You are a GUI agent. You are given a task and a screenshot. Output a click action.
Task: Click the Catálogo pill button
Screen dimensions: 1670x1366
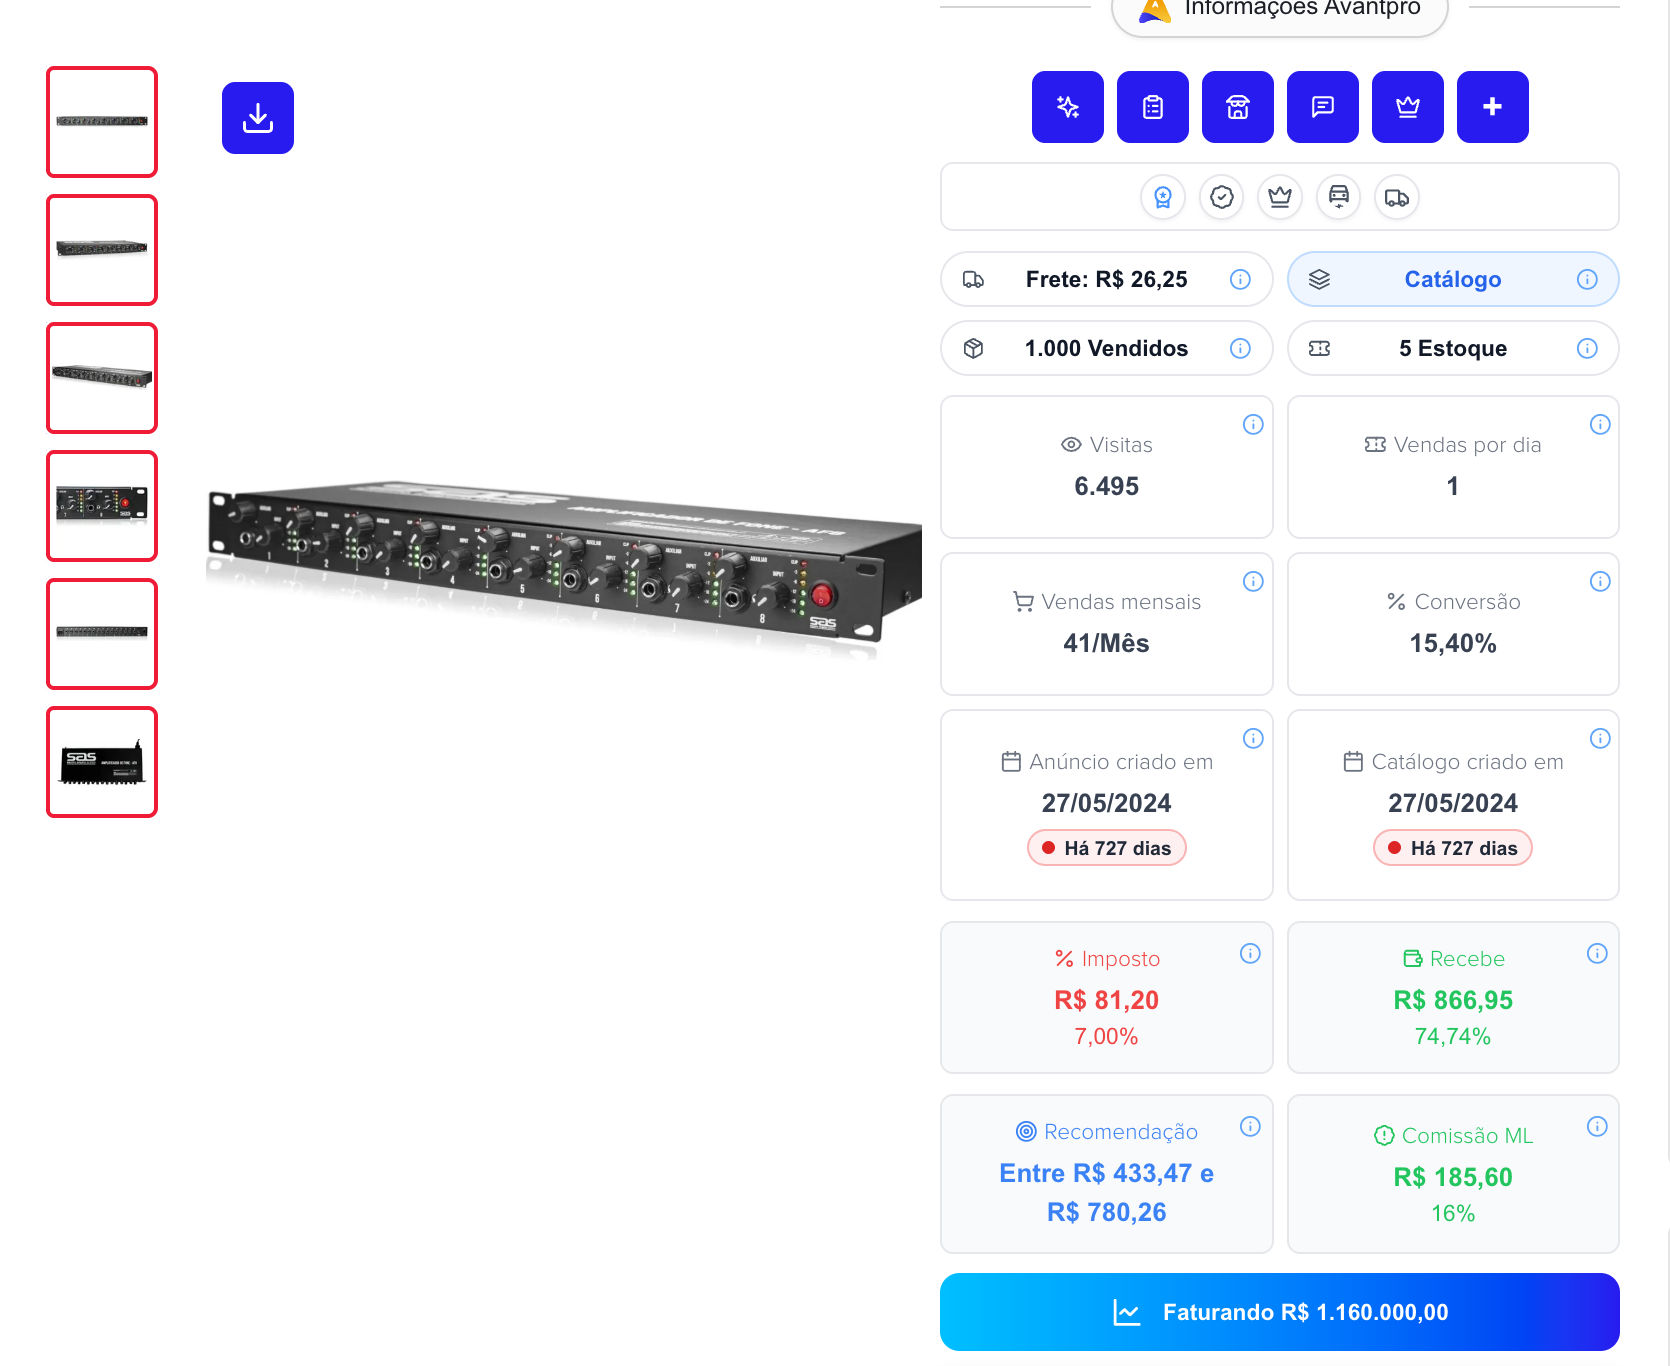[x=1453, y=279]
